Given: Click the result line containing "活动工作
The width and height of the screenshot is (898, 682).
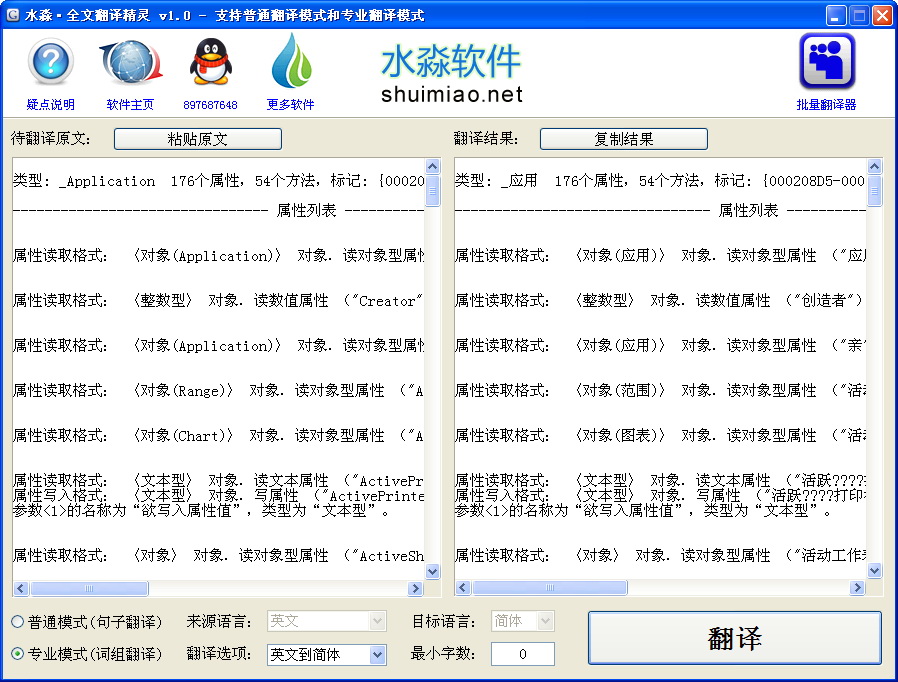Looking at the screenshot, I should pyautogui.click(x=660, y=555).
